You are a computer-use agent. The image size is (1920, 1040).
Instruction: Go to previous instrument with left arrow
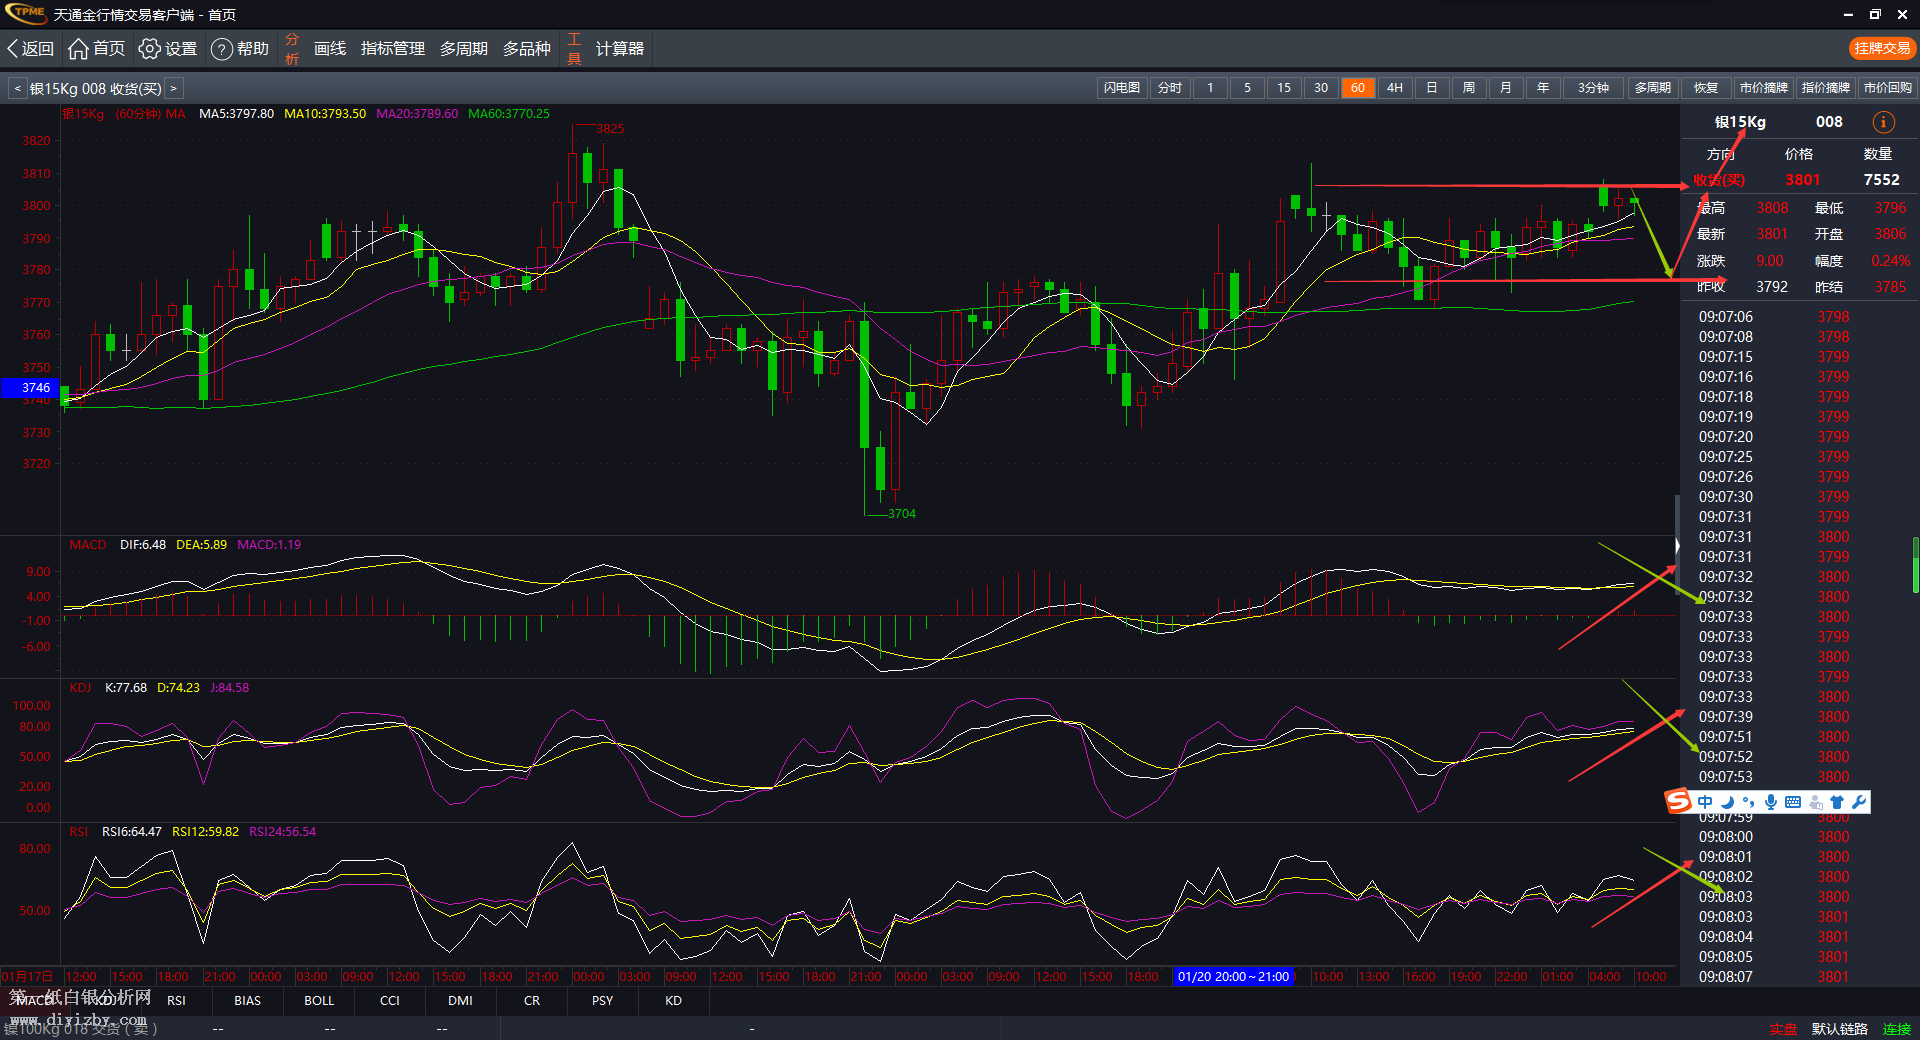[x=17, y=88]
